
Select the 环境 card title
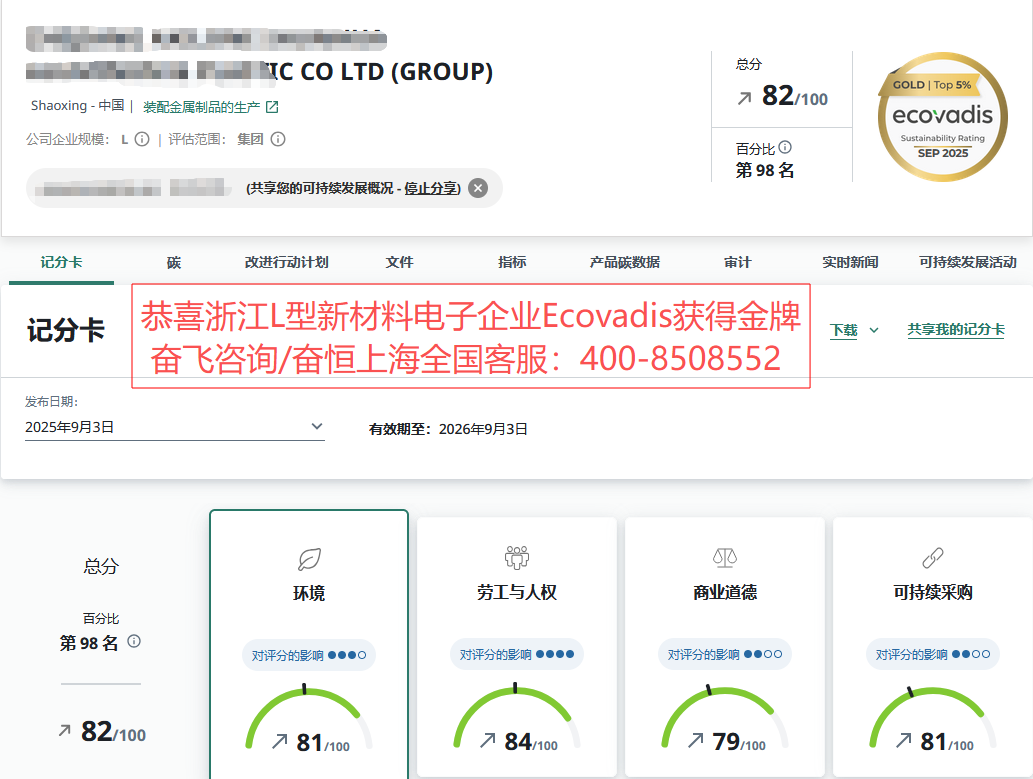point(309,593)
